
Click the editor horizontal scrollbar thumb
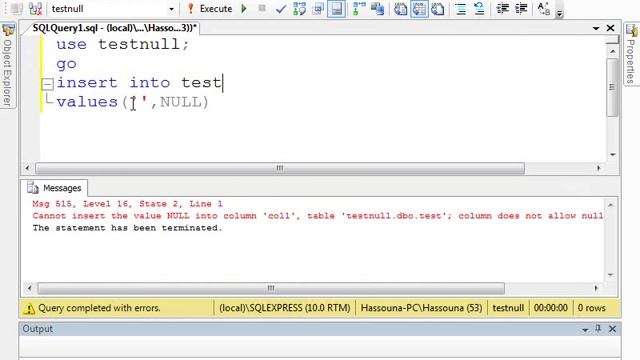[280, 168]
